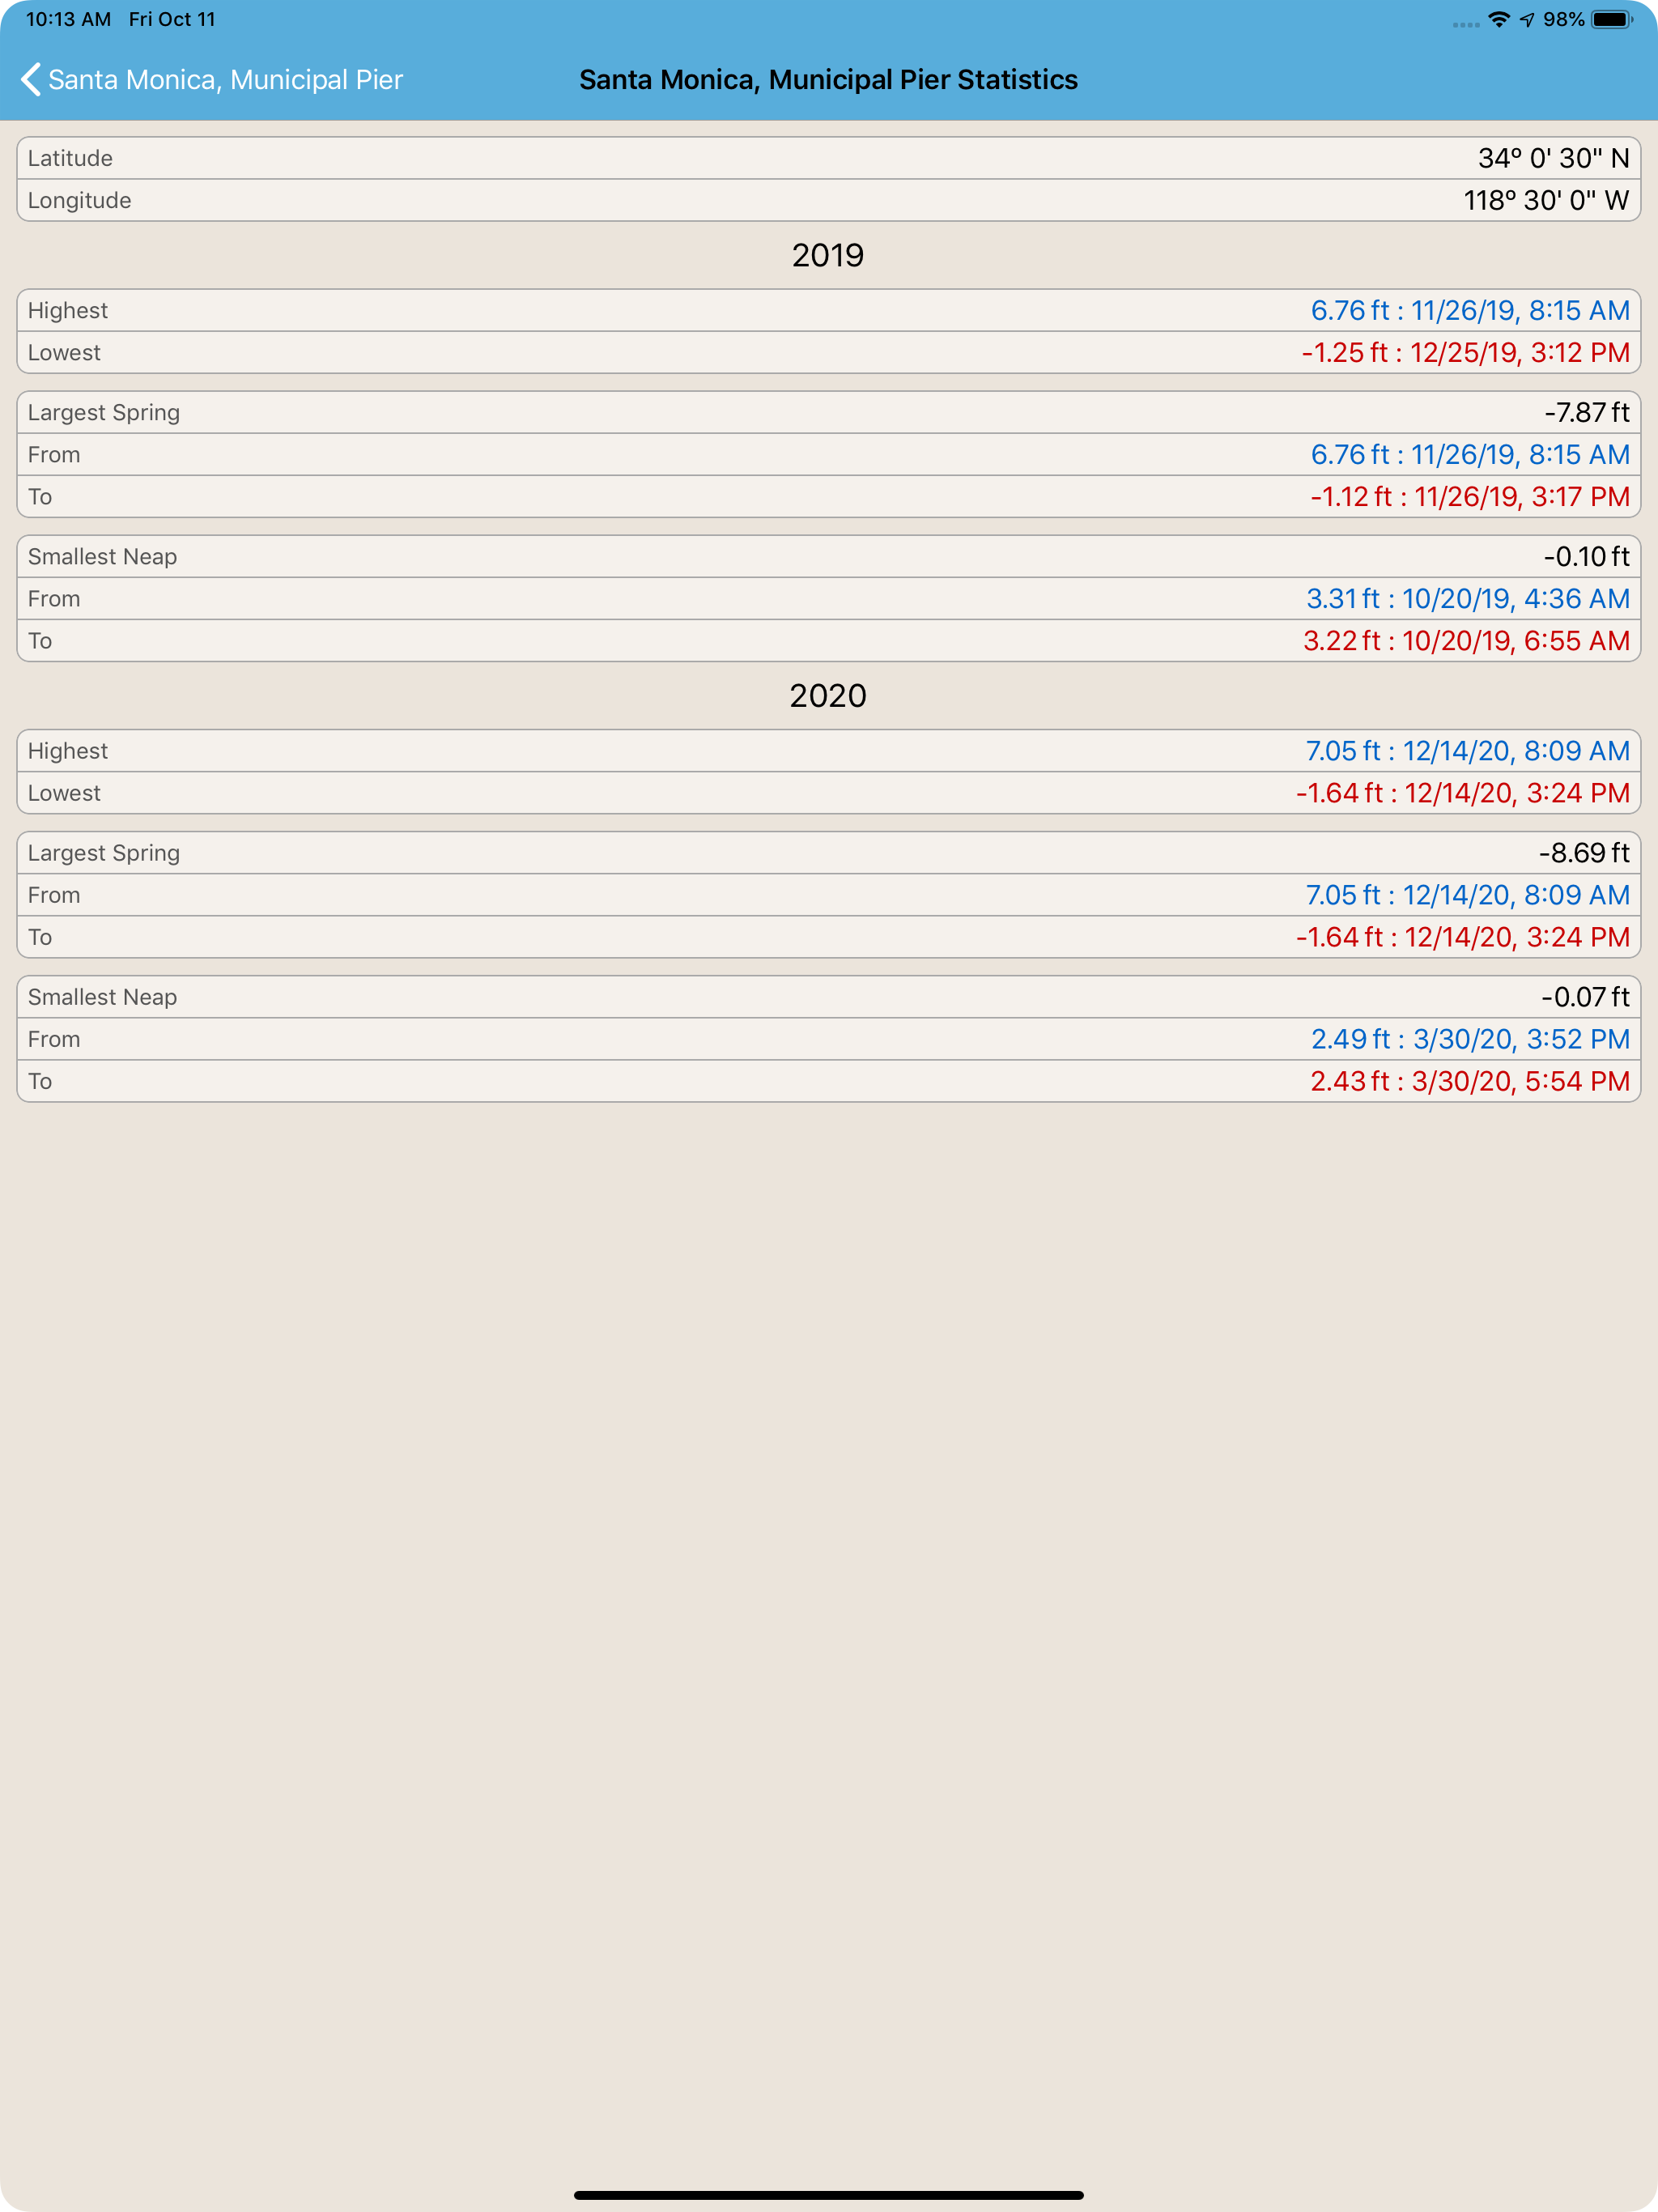
Task: Tap the battery indicator icon
Action: 1611,19
